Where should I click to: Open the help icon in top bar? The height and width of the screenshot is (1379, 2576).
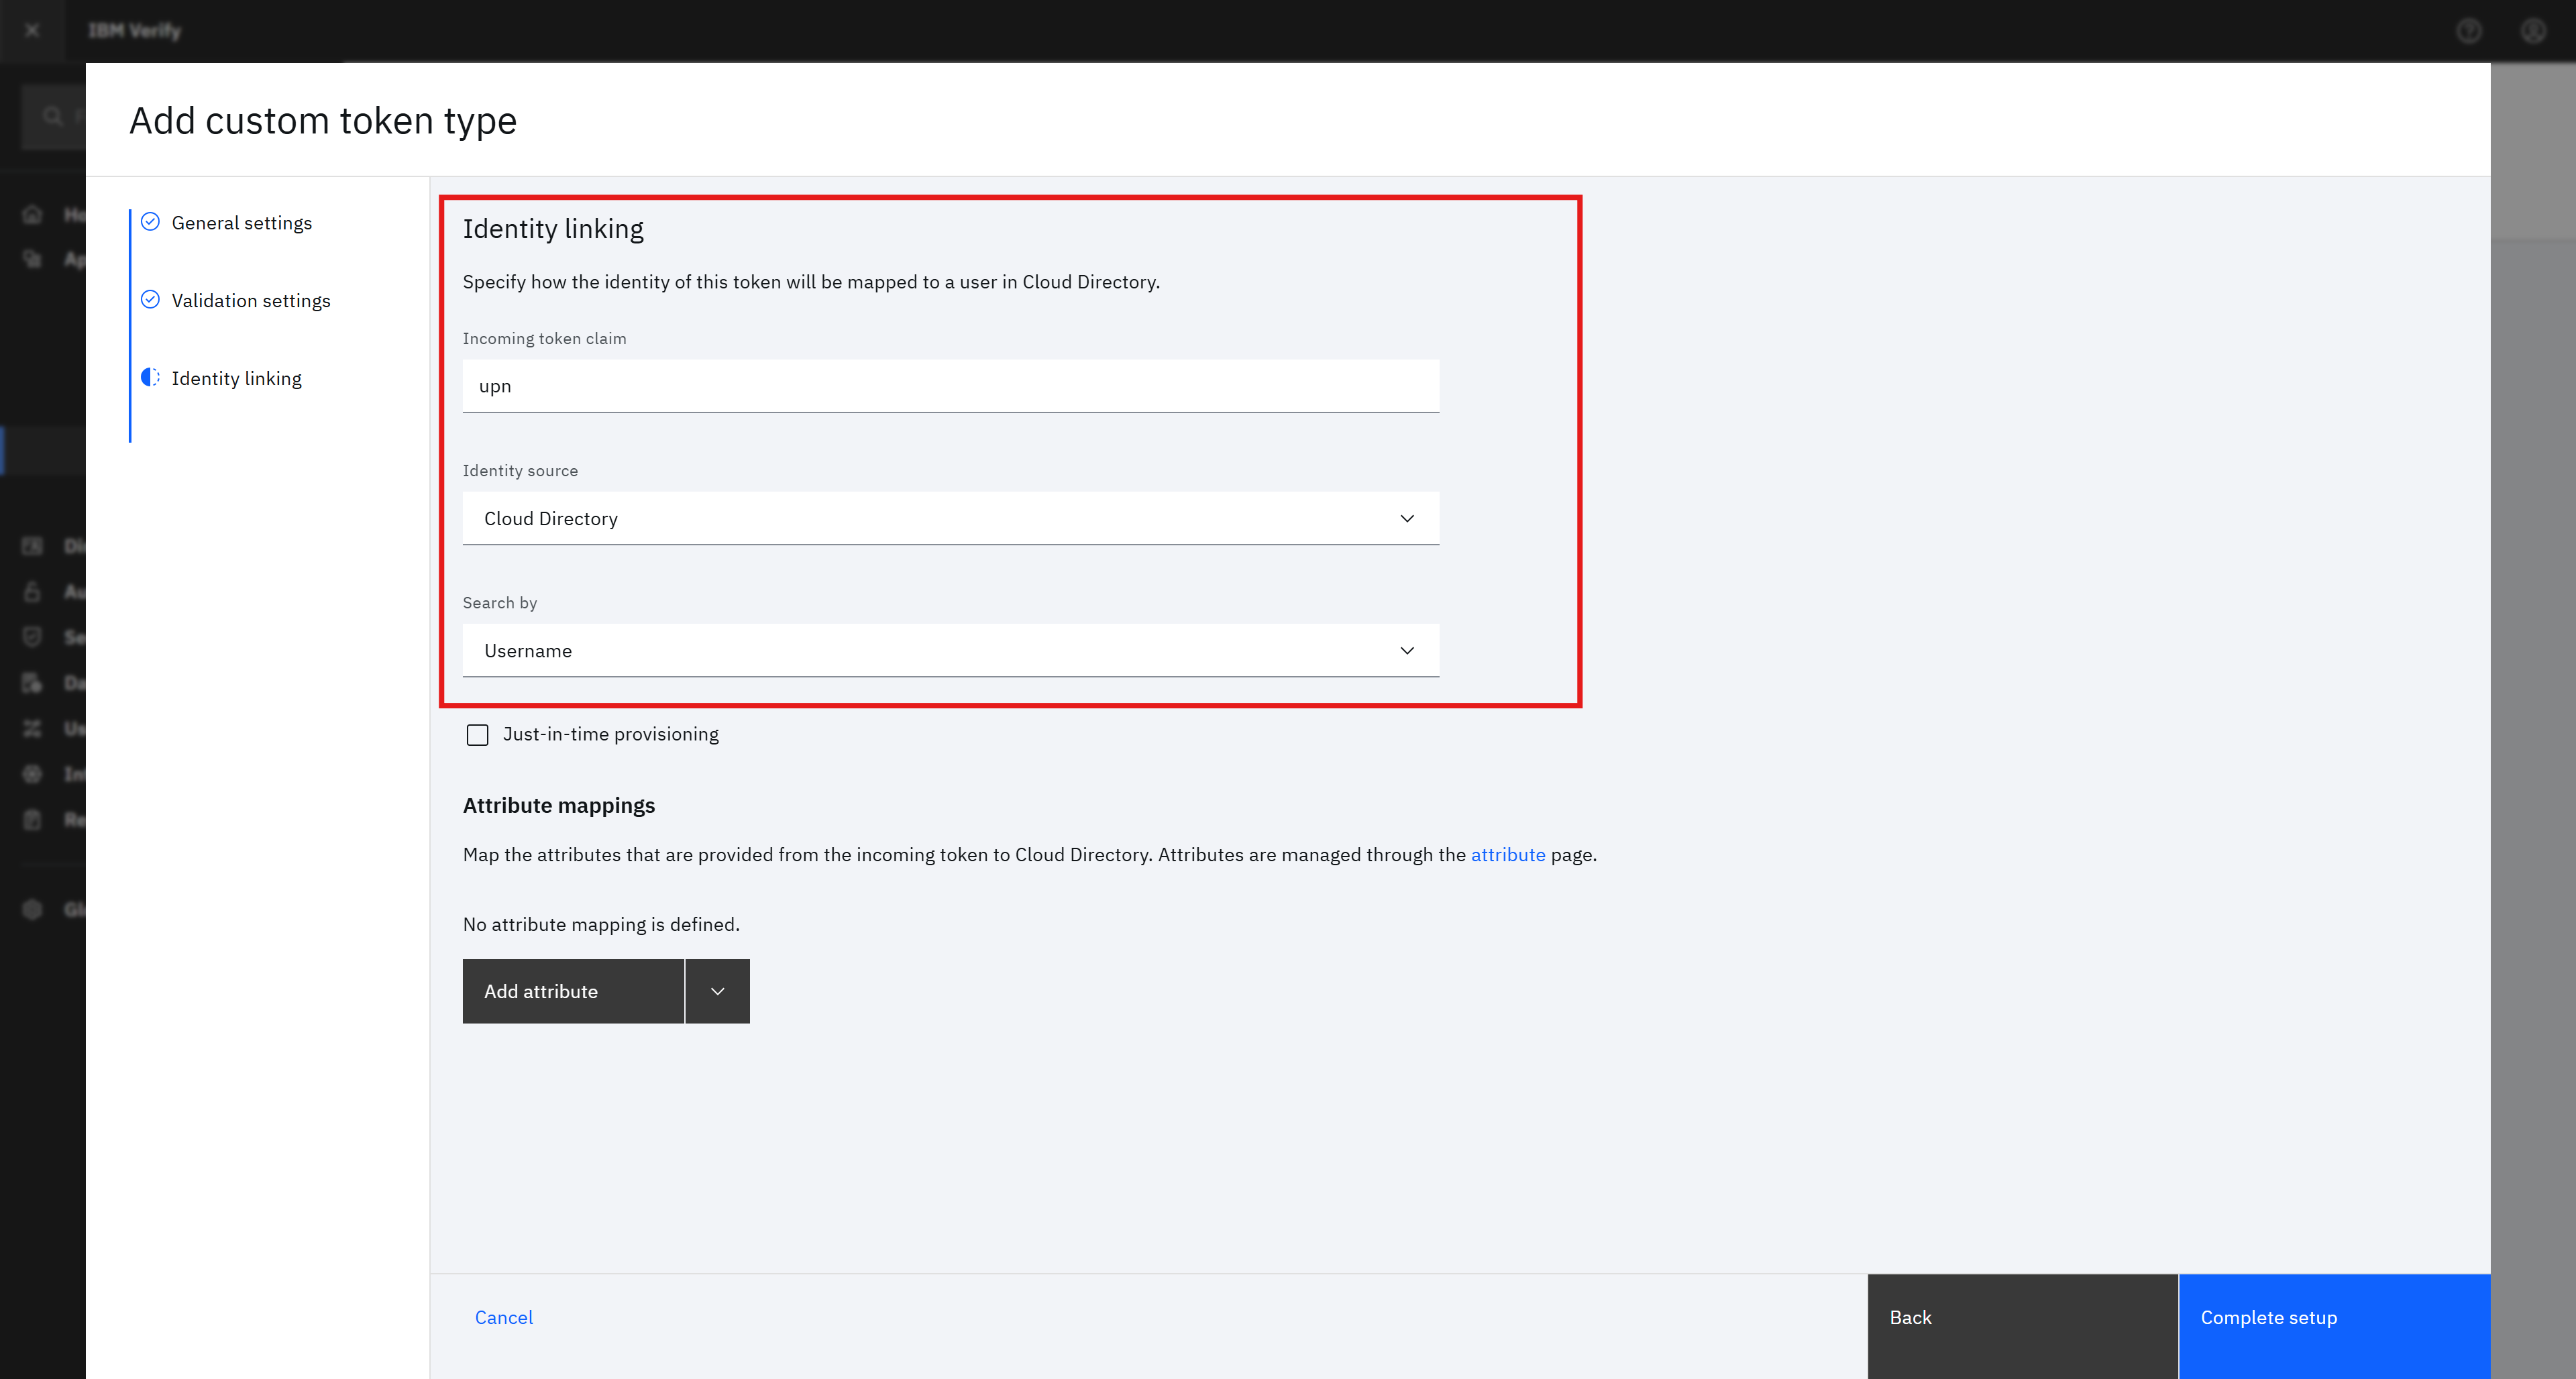point(2469,31)
